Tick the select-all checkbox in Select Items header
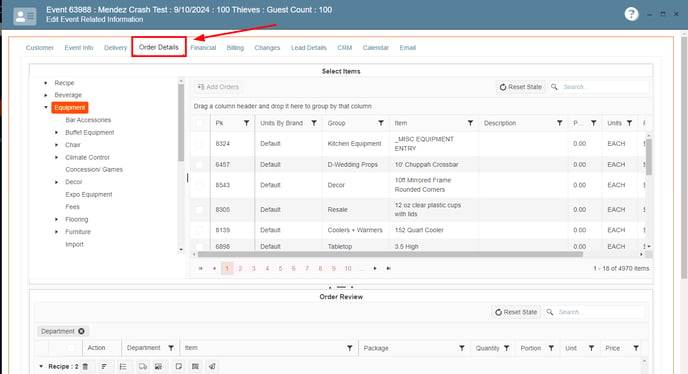Image resolution: width=688 pixels, height=374 pixels. pos(199,123)
